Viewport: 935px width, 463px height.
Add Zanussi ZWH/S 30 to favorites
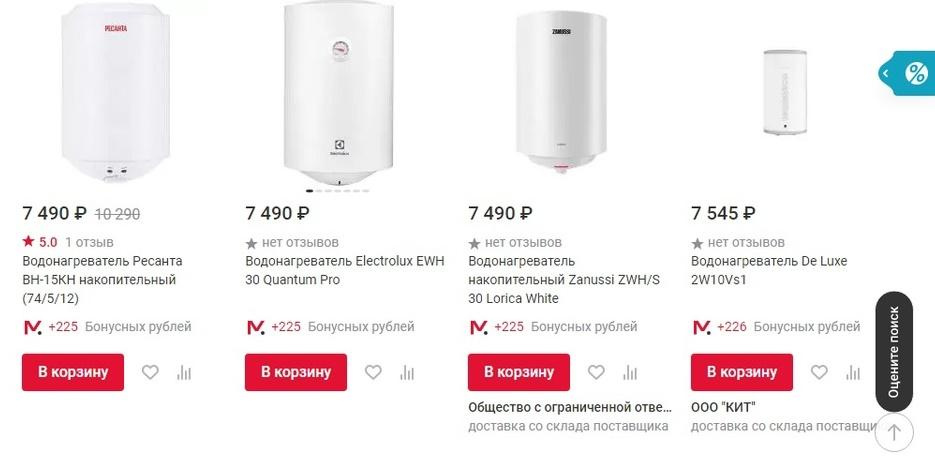click(x=596, y=372)
